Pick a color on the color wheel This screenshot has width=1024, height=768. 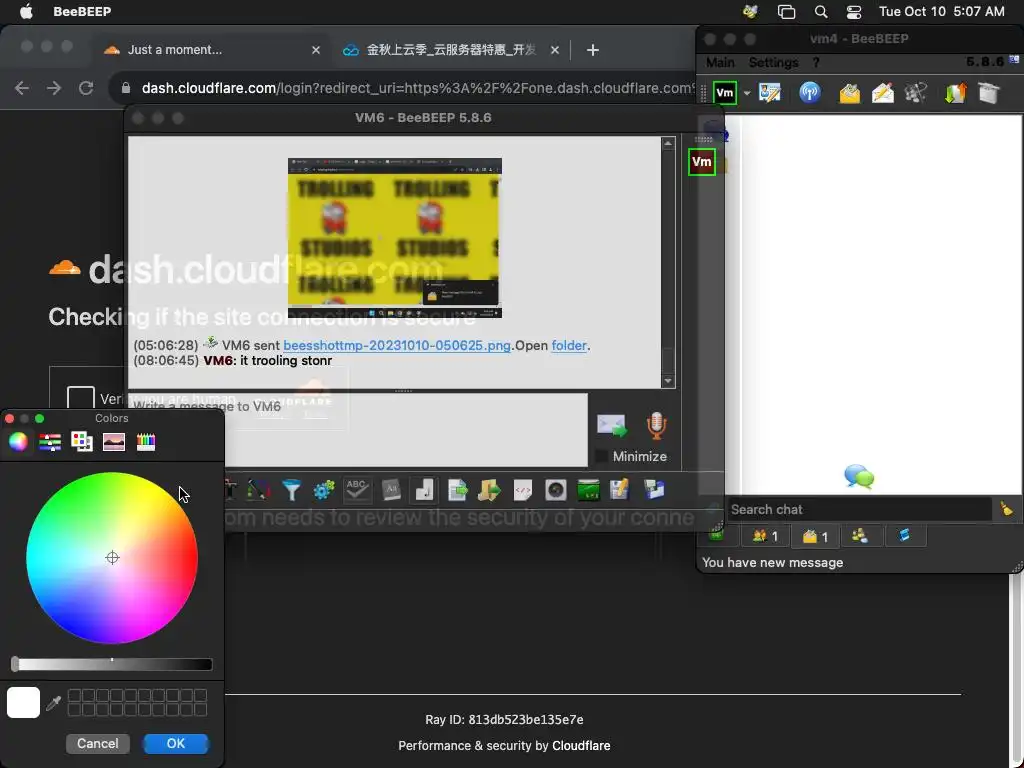pos(112,558)
